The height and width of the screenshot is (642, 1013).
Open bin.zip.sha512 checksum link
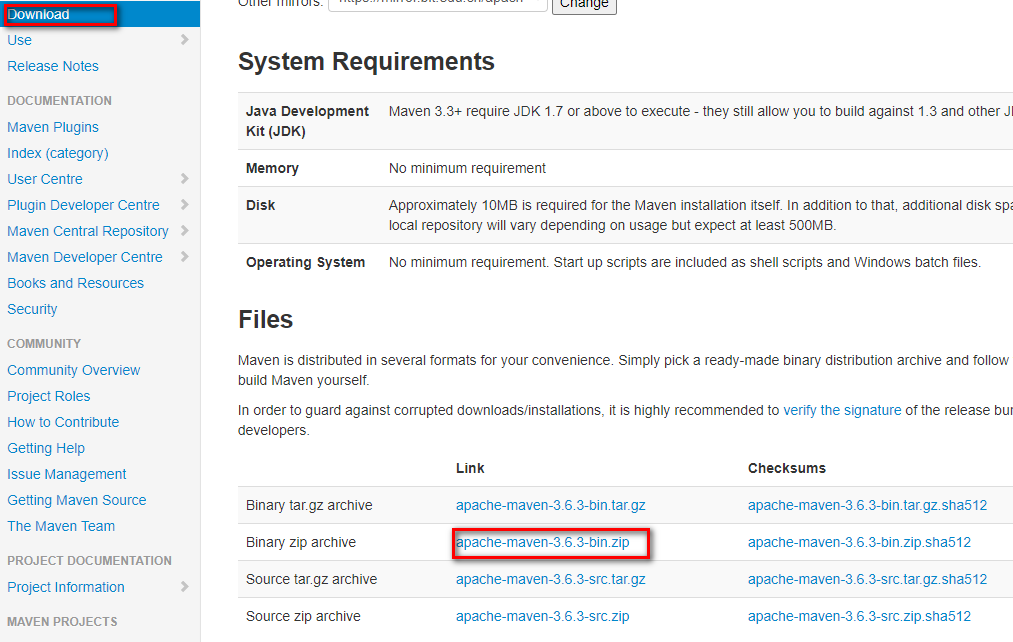(859, 543)
